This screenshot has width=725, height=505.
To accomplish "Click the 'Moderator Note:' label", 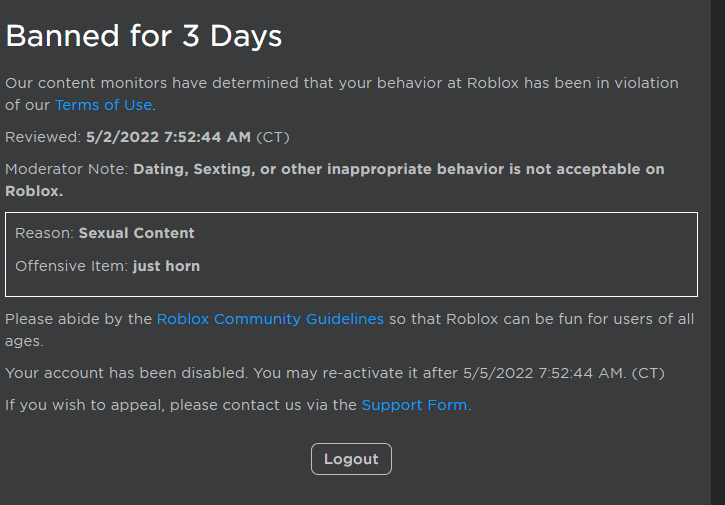I will pyautogui.click(x=66, y=169).
